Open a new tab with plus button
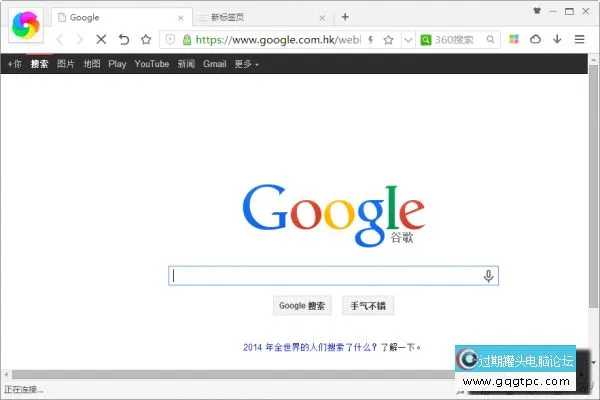The image size is (600, 400). point(345,17)
